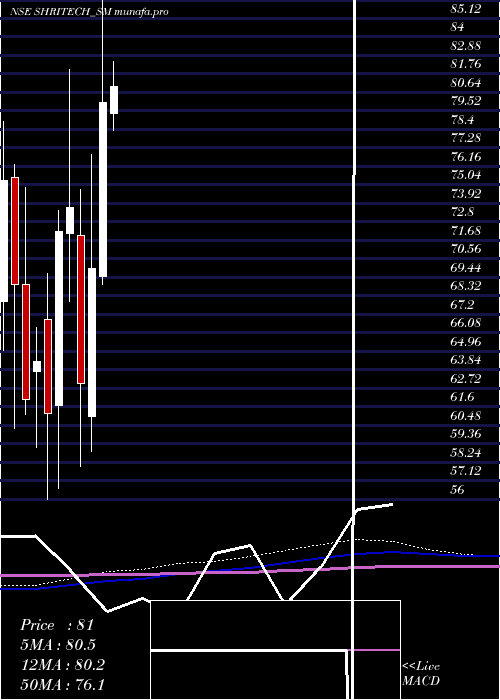Select the small white candlestick near 63.84
Image resolution: width=500 pixels, height=700 pixels.
point(37,367)
